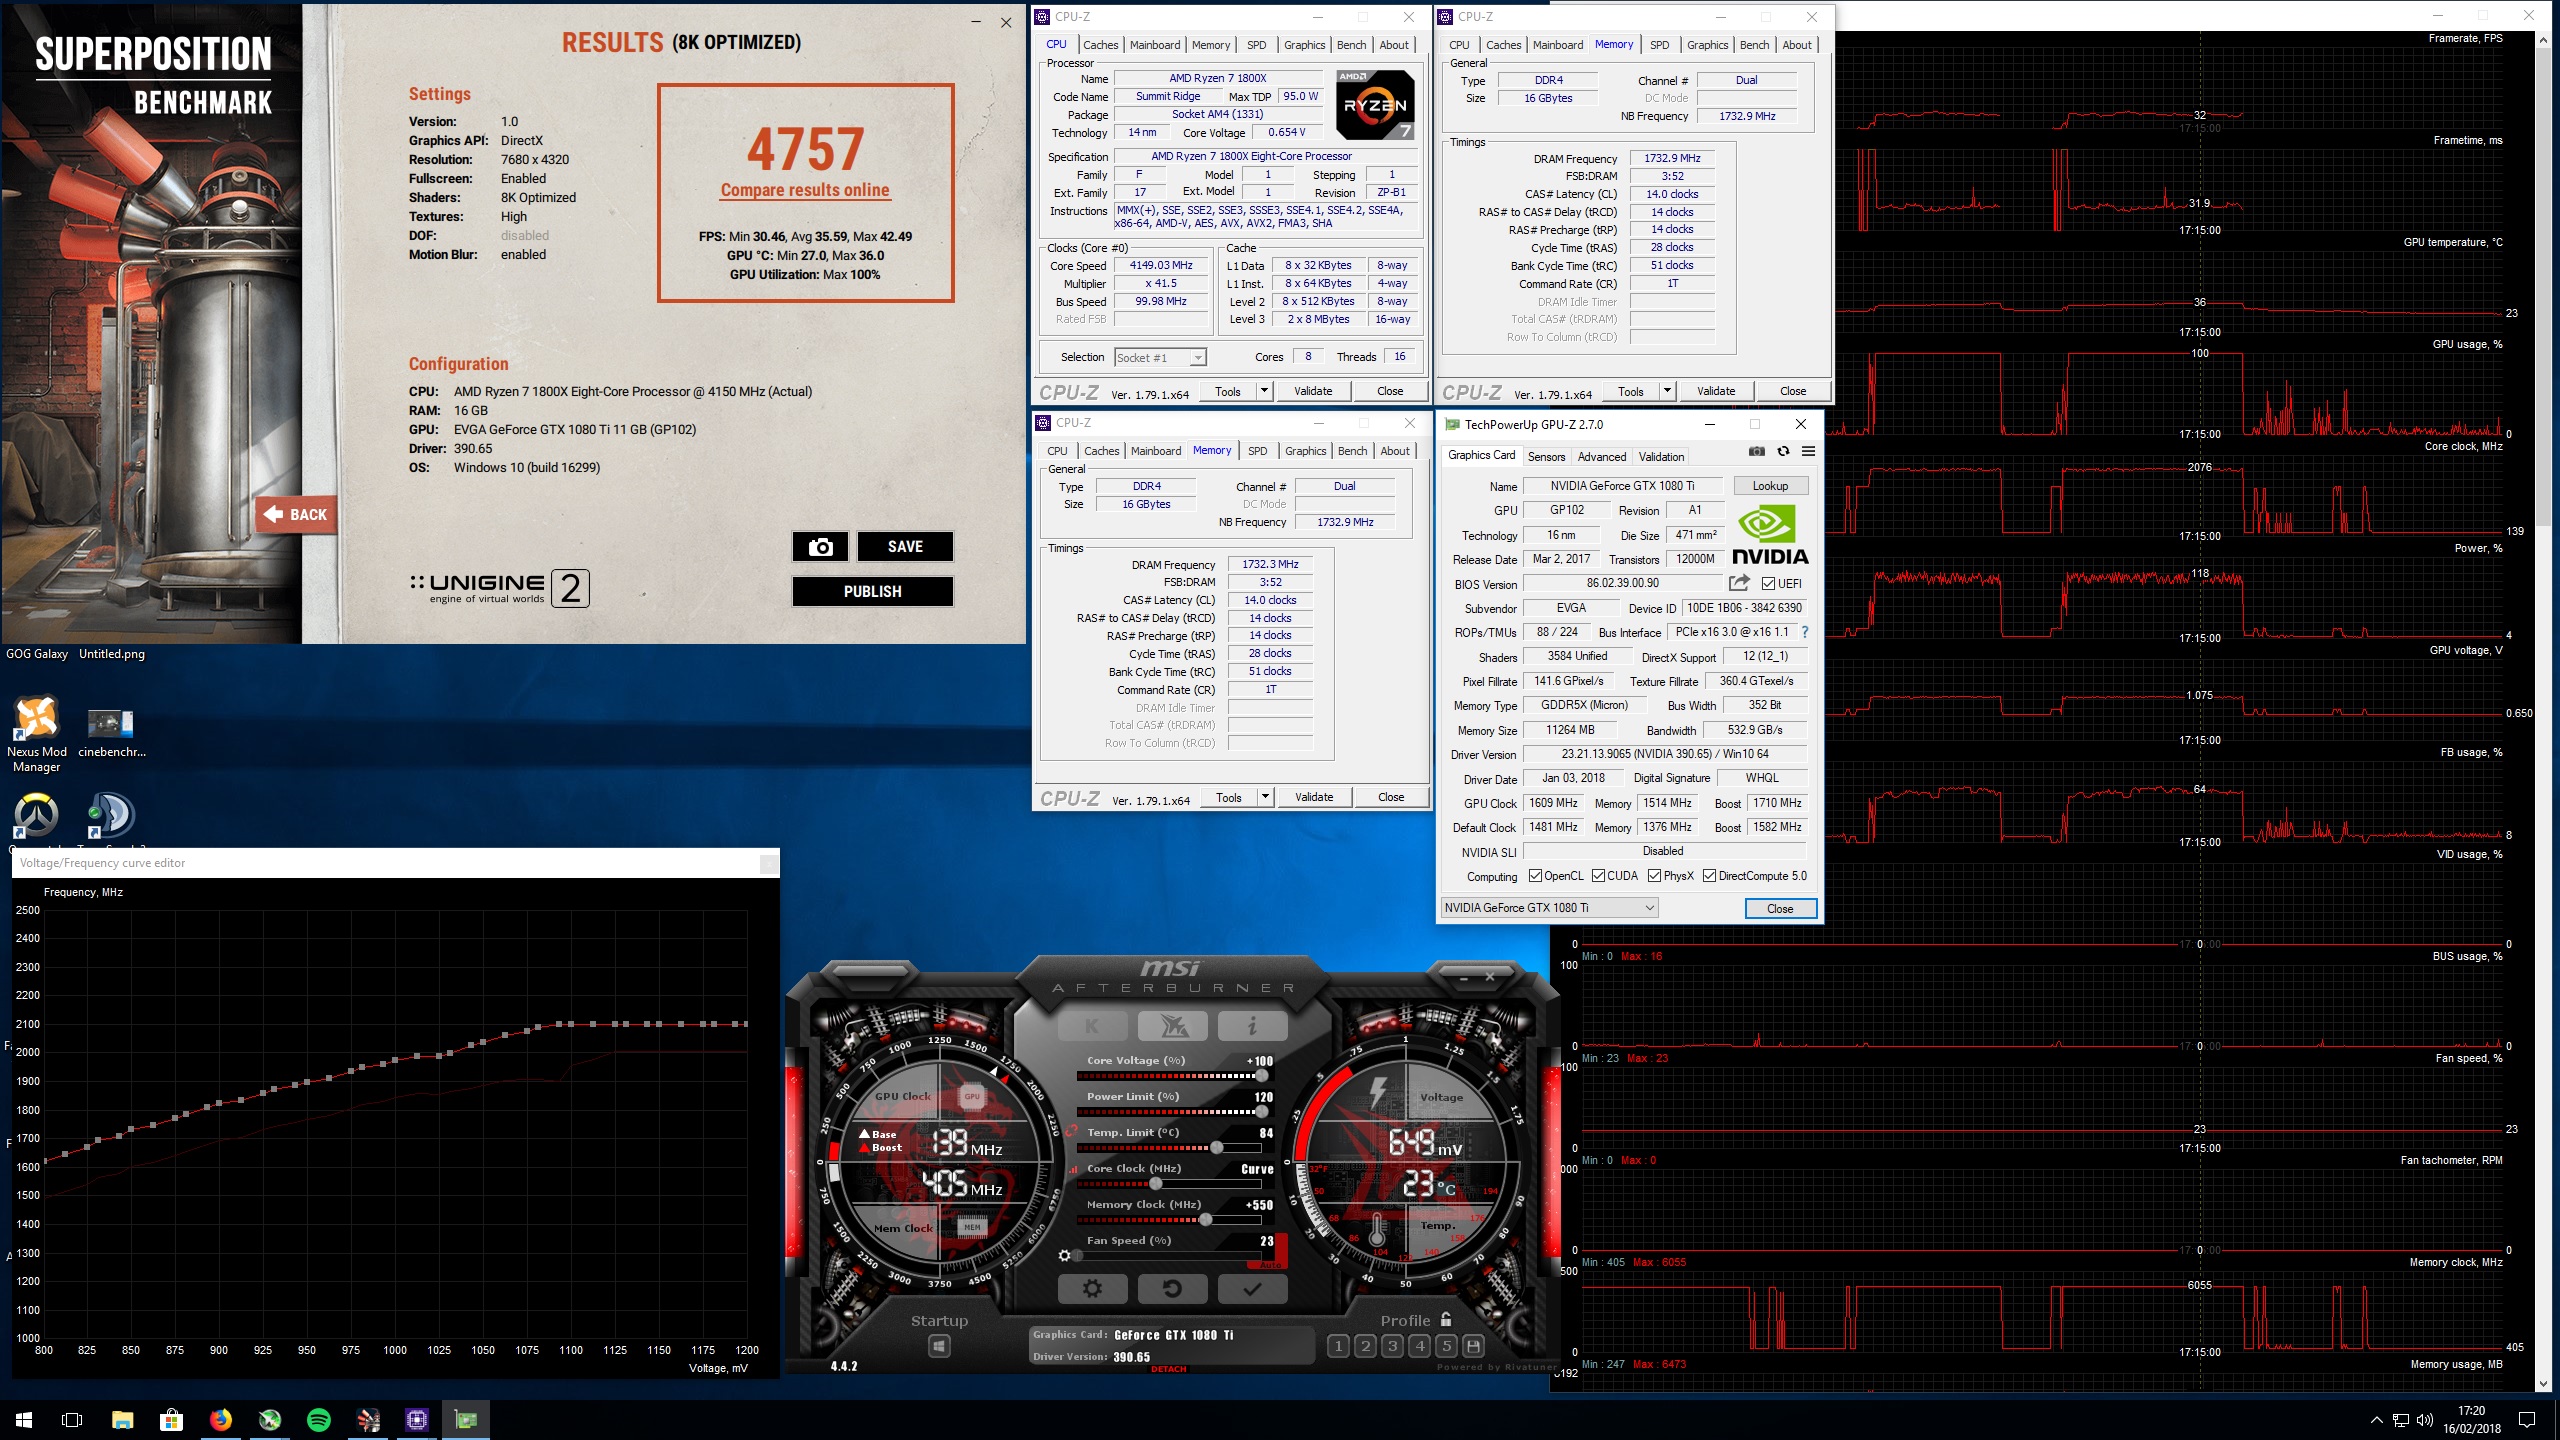Image resolution: width=2560 pixels, height=1440 pixels.
Task: Click the BACK button in Superposition
Action: [295, 514]
